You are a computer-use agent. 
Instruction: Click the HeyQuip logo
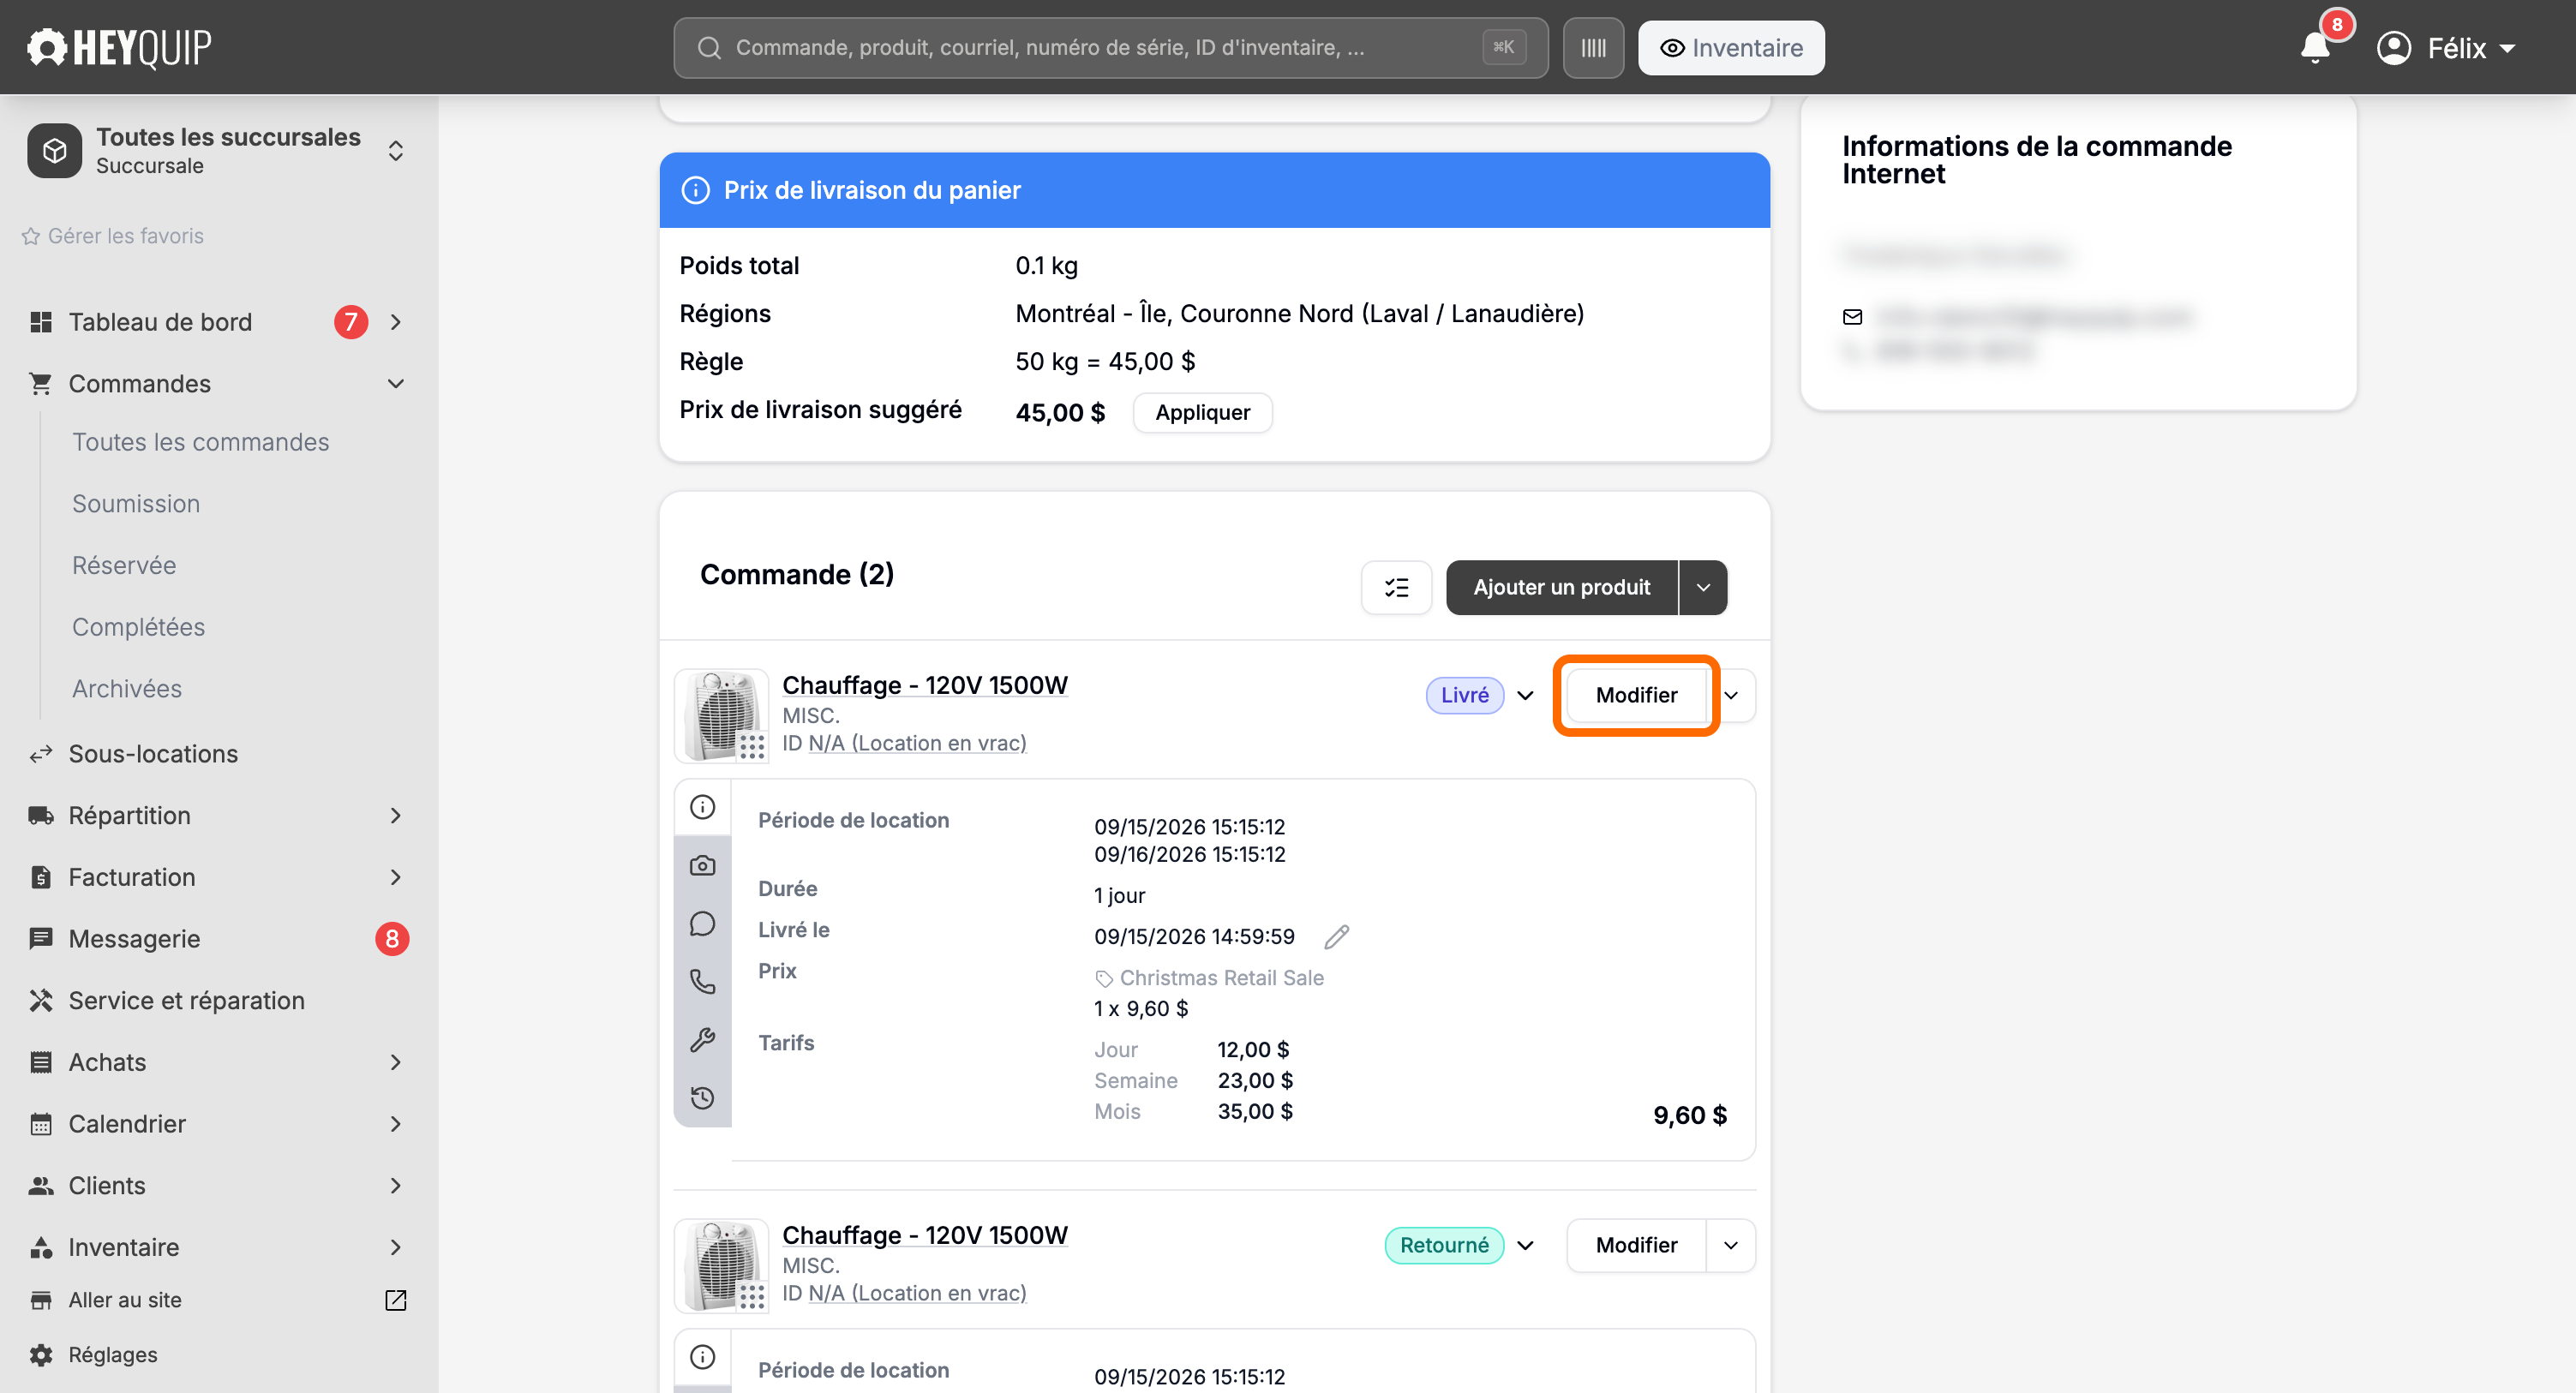point(119,47)
